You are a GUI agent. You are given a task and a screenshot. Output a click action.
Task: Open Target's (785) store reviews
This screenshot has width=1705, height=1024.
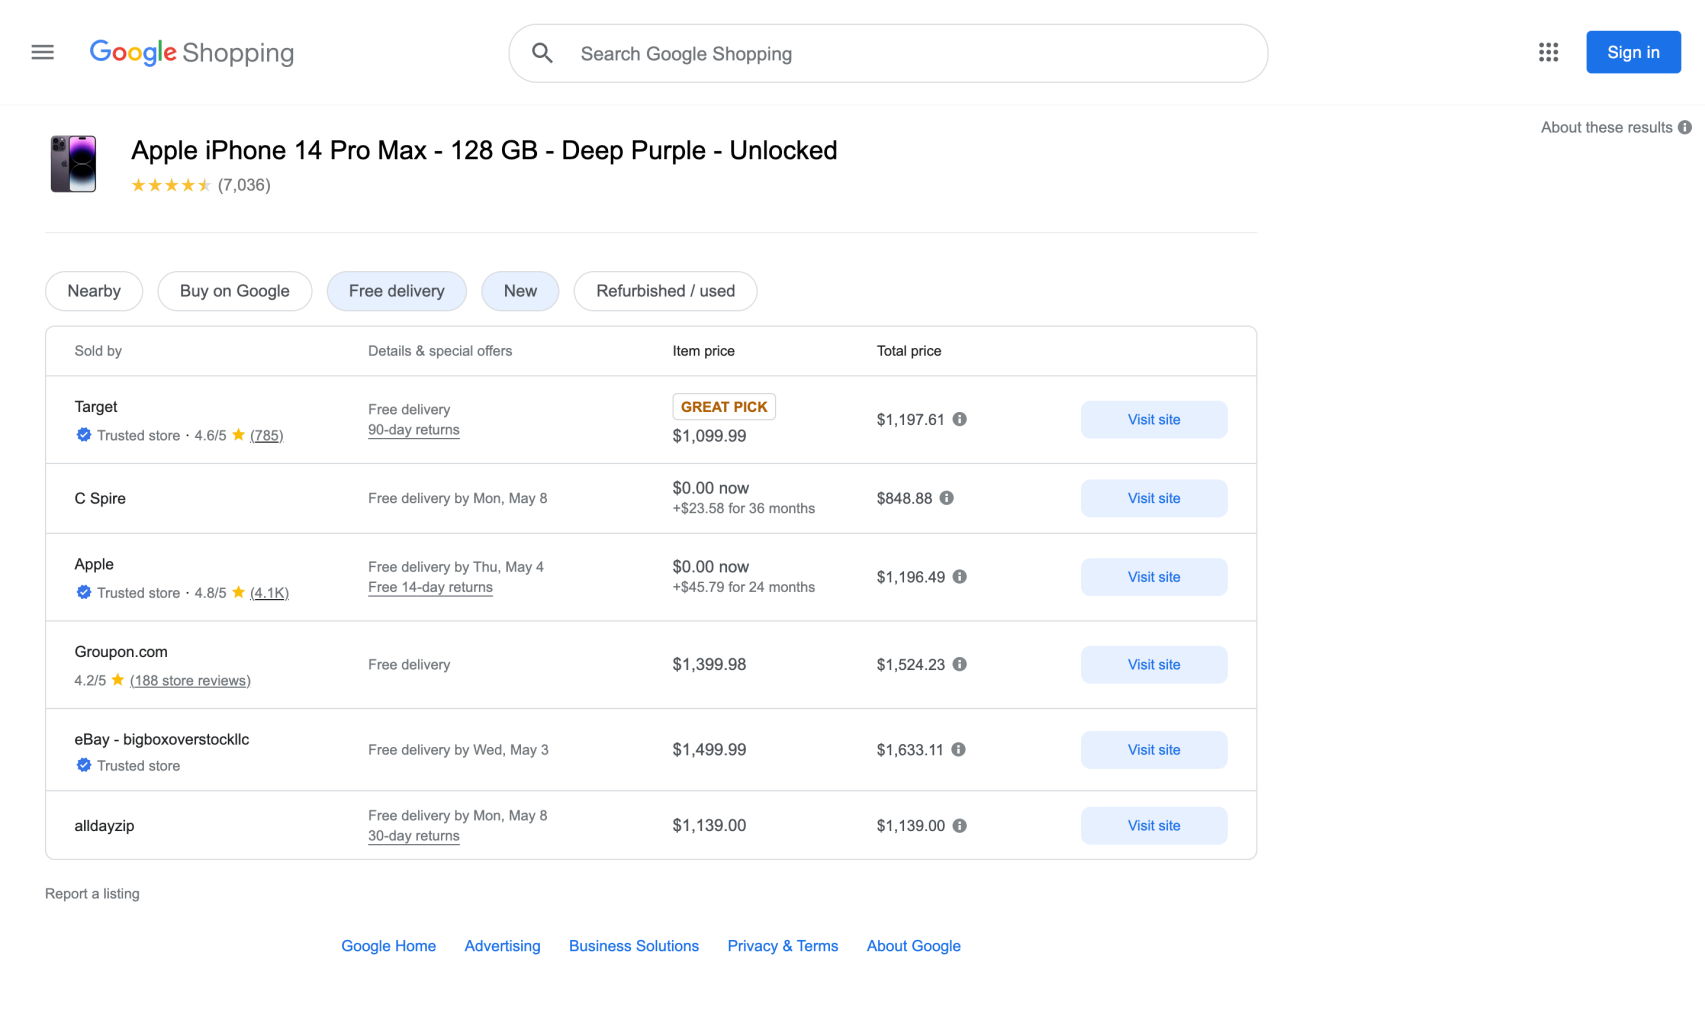(266, 435)
